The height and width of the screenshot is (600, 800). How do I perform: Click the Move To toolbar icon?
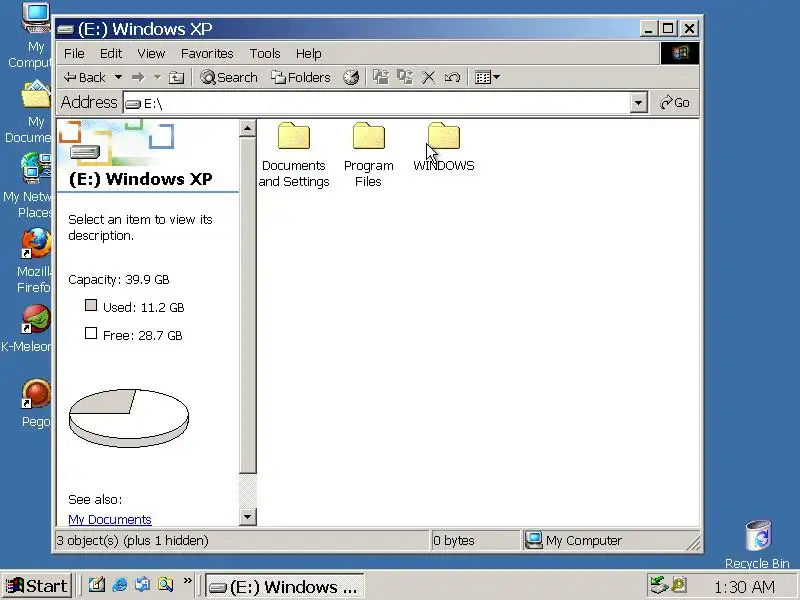coord(381,78)
